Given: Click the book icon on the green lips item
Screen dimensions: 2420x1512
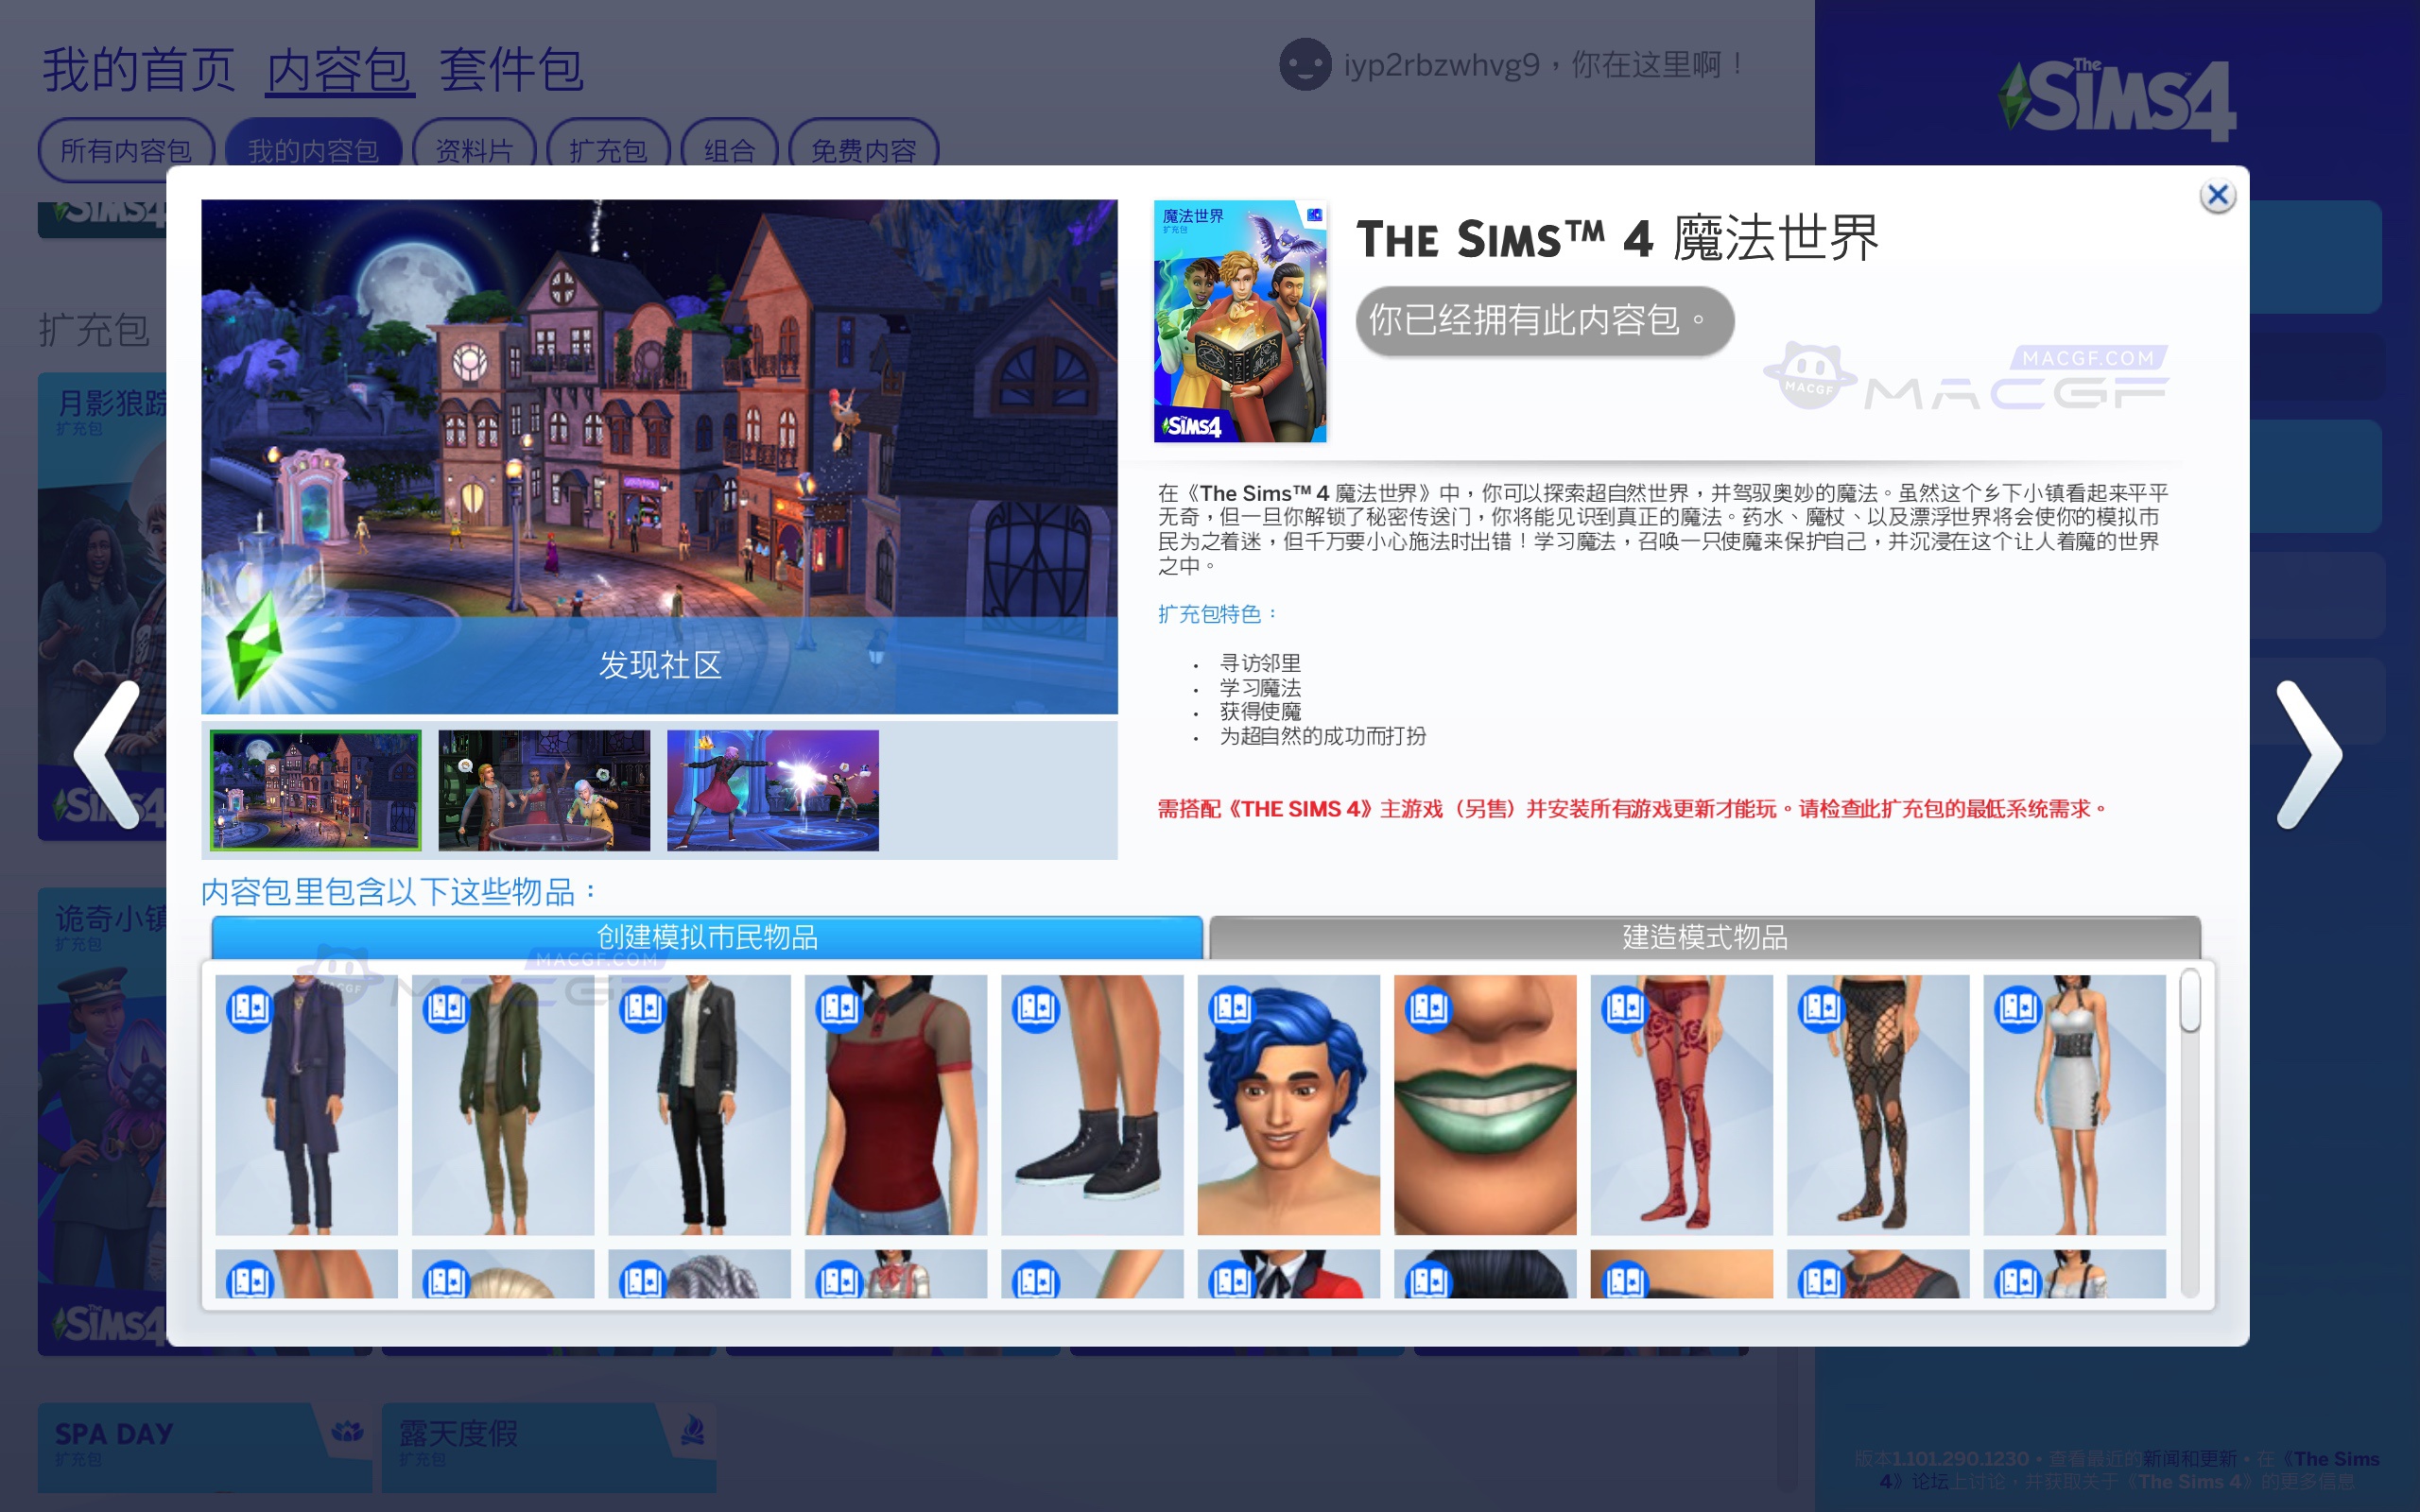Looking at the screenshot, I should [x=1431, y=1008].
